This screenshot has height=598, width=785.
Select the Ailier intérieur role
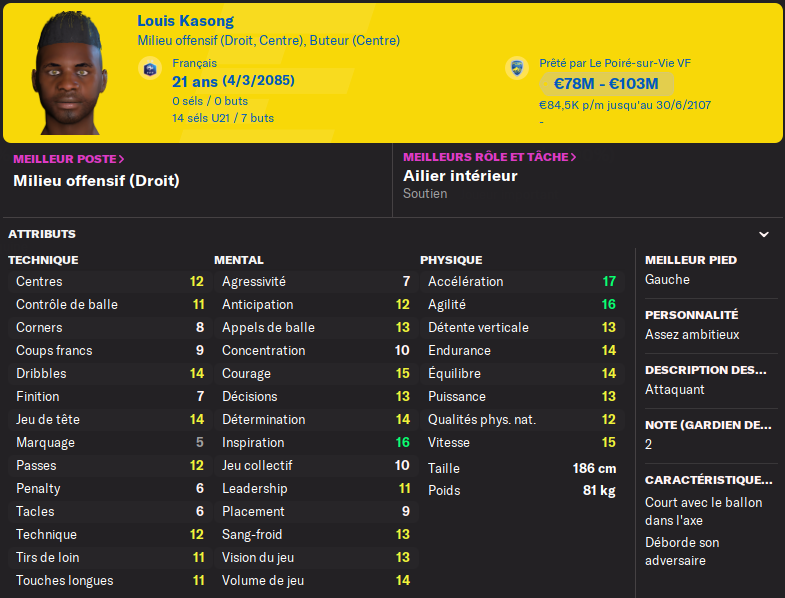click(x=460, y=176)
